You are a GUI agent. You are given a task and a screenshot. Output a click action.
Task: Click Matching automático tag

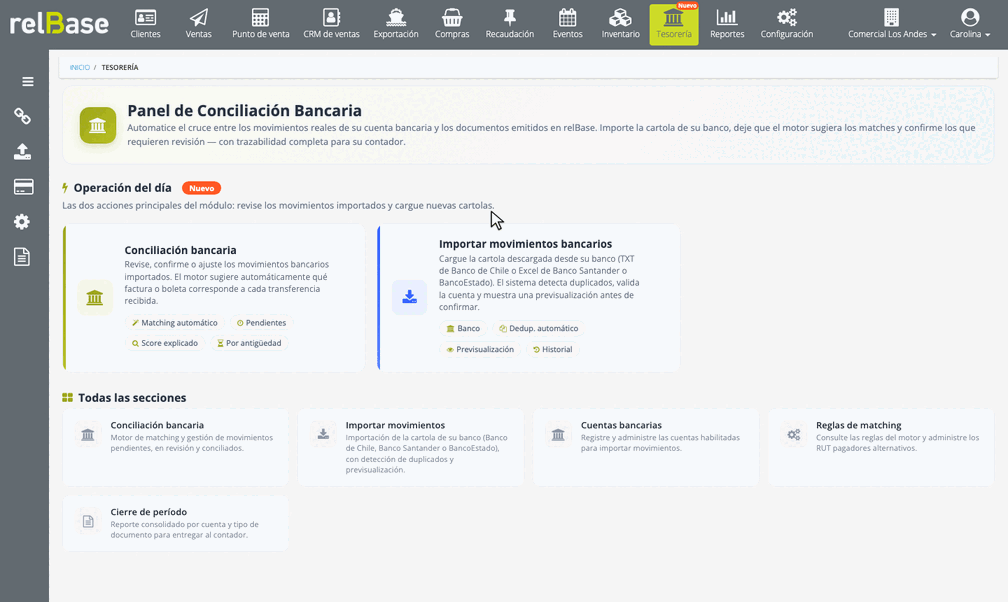click(x=174, y=323)
